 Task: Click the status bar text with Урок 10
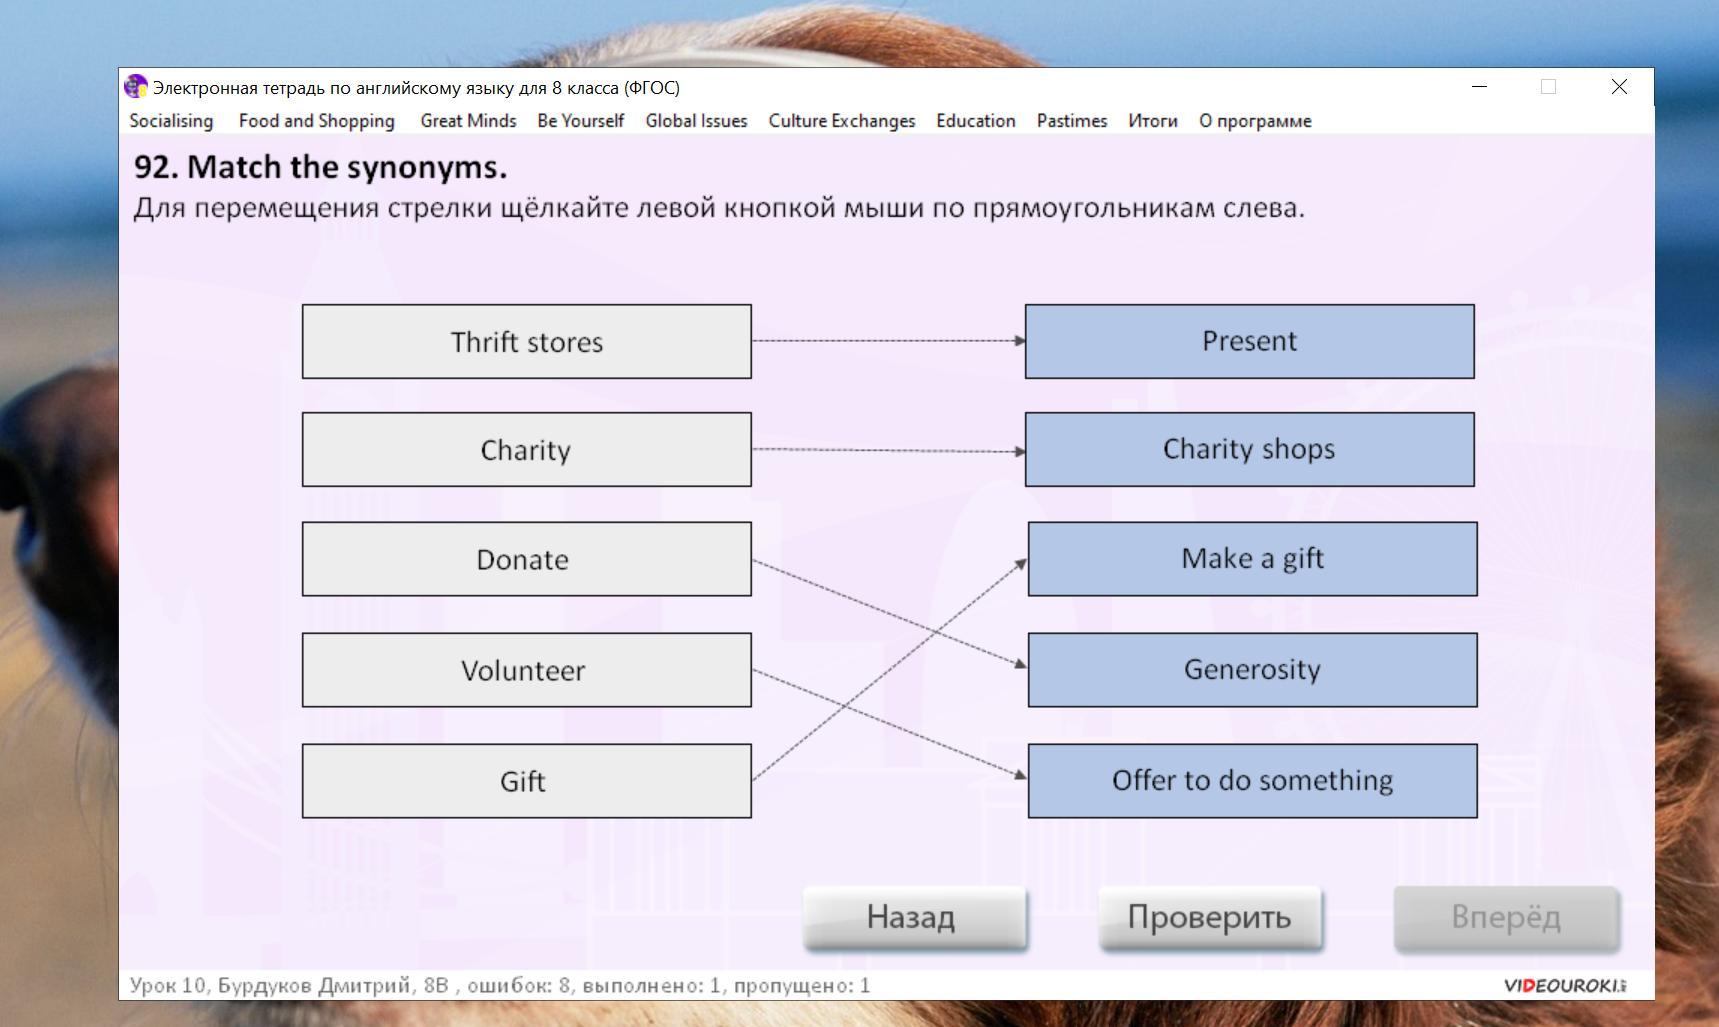[500, 986]
